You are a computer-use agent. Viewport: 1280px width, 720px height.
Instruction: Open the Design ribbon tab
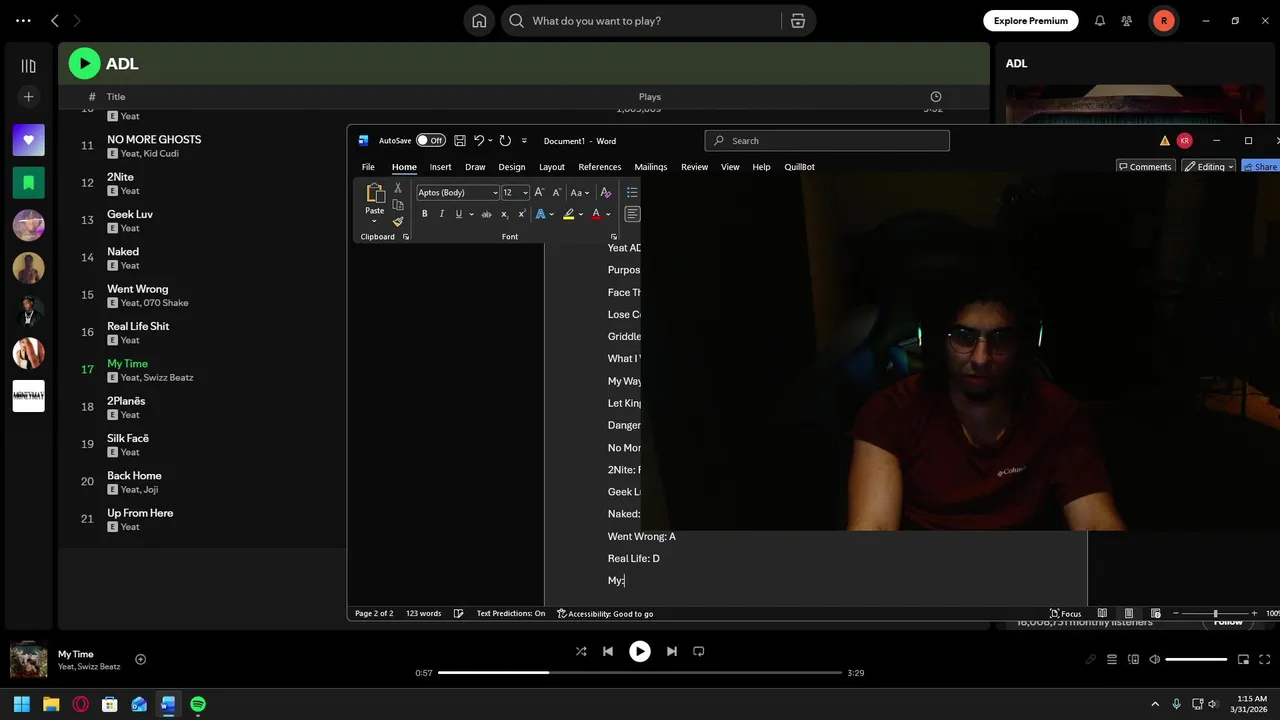pos(512,167)
